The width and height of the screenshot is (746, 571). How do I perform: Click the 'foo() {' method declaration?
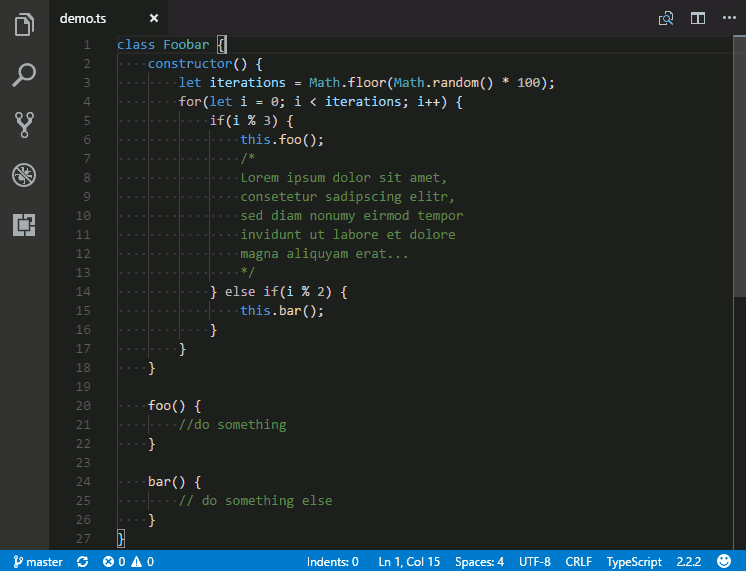(175, 406)
